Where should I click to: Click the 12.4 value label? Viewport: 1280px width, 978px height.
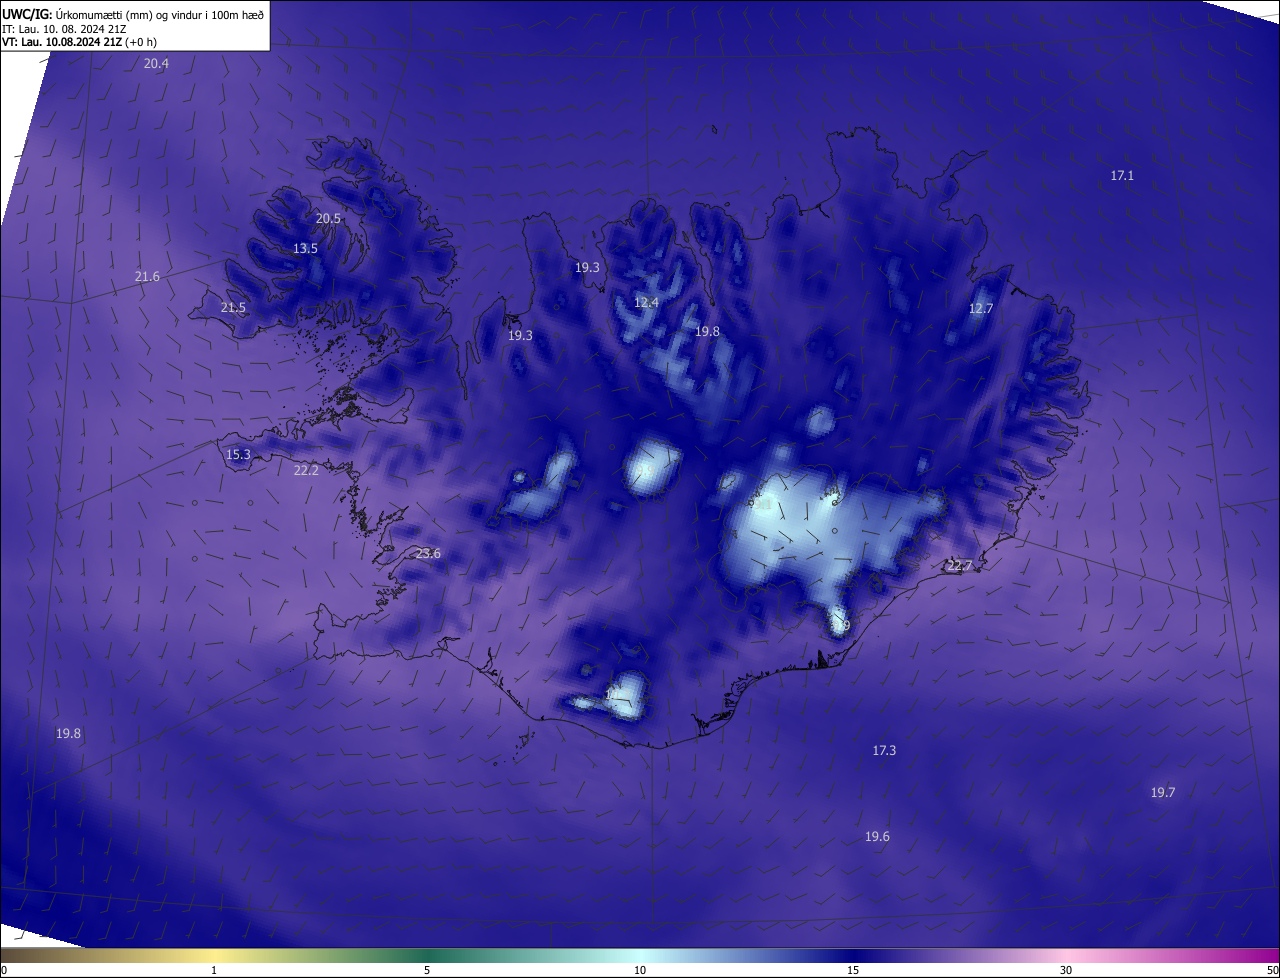point(646,302)
